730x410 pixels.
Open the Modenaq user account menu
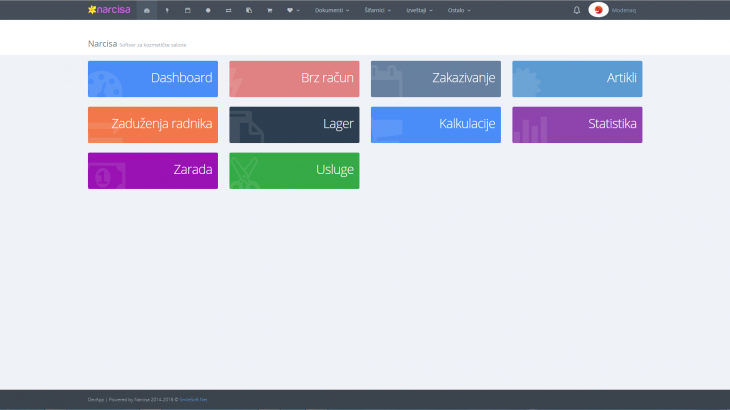point(624,10)
